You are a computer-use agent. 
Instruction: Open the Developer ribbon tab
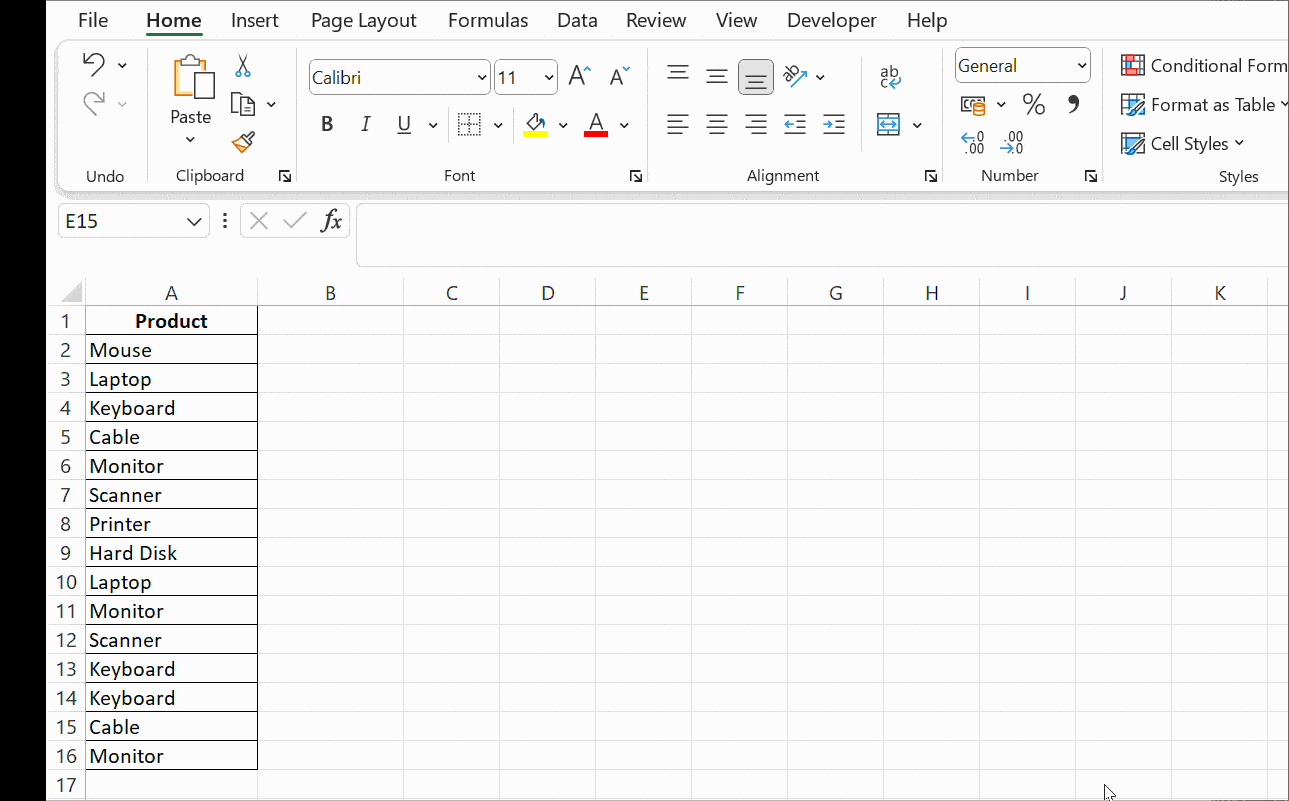click(831, 20)
